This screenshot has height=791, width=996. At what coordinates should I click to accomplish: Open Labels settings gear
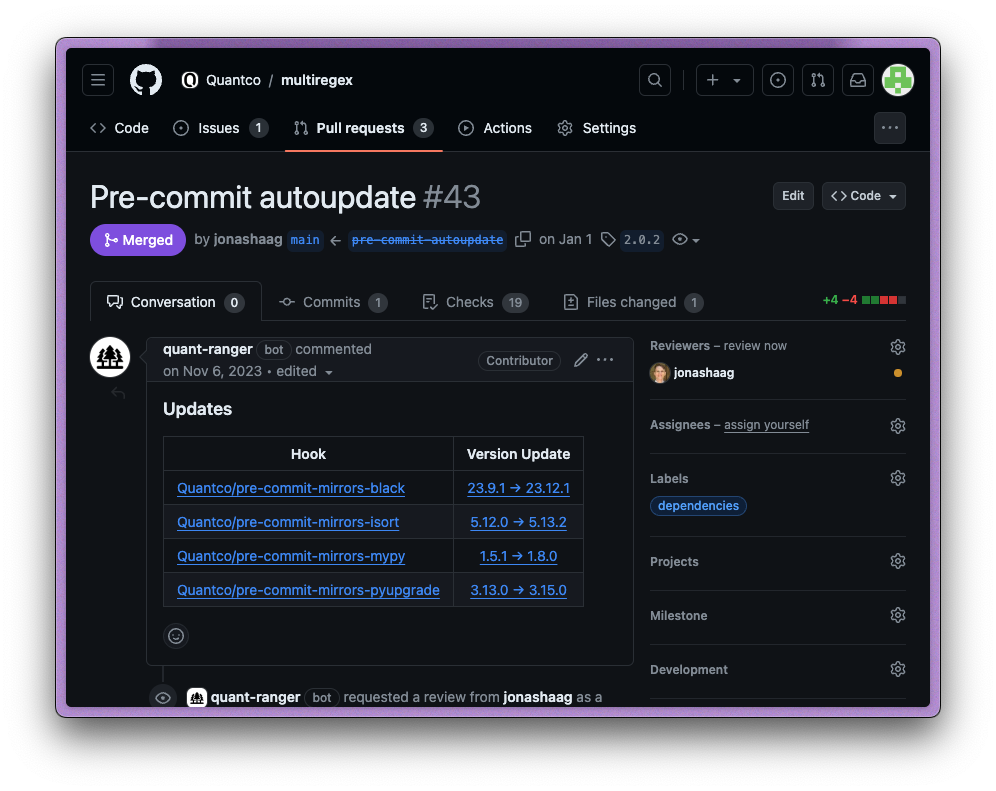[x=898, y=478]
